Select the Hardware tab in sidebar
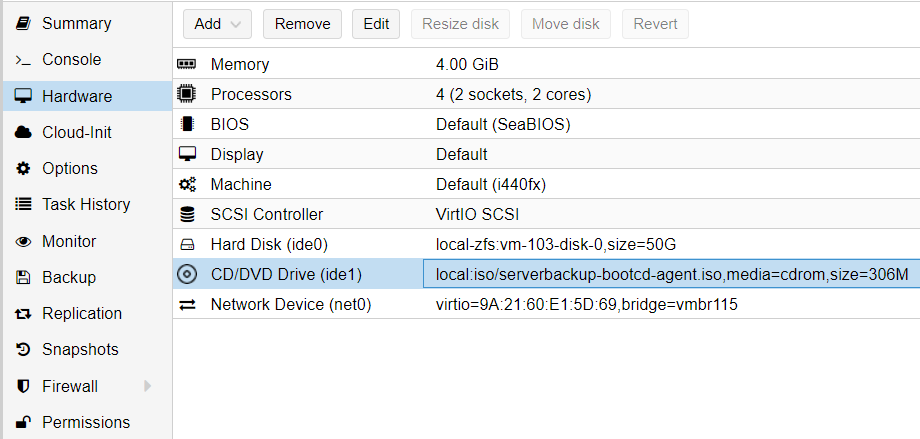This screenshot has height=439, width=920. click(87, 96)
